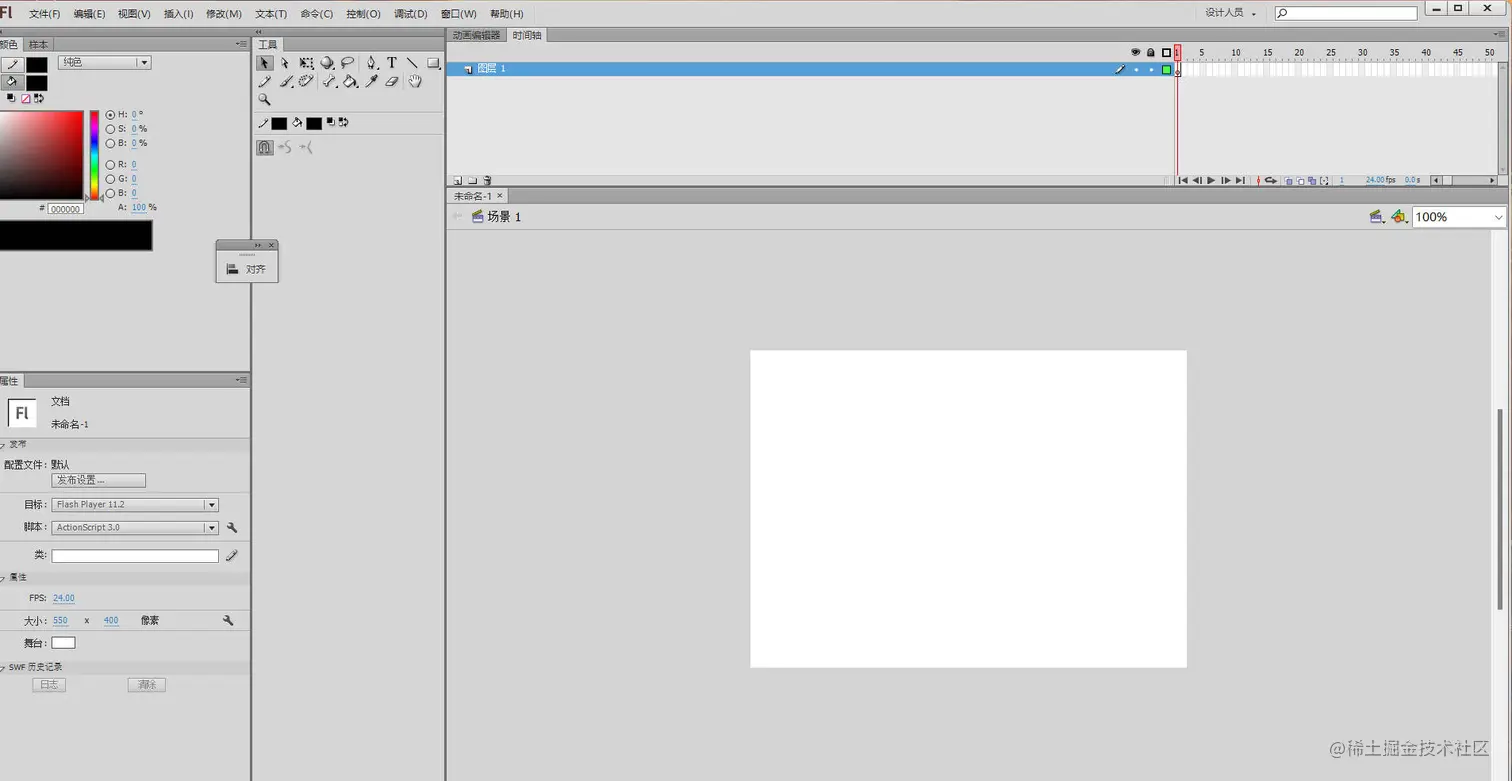Image resolution: width=1512 pixels, height=781 pixels.
Task: Select the Hand tool
Action: click(x=415, y=81)
